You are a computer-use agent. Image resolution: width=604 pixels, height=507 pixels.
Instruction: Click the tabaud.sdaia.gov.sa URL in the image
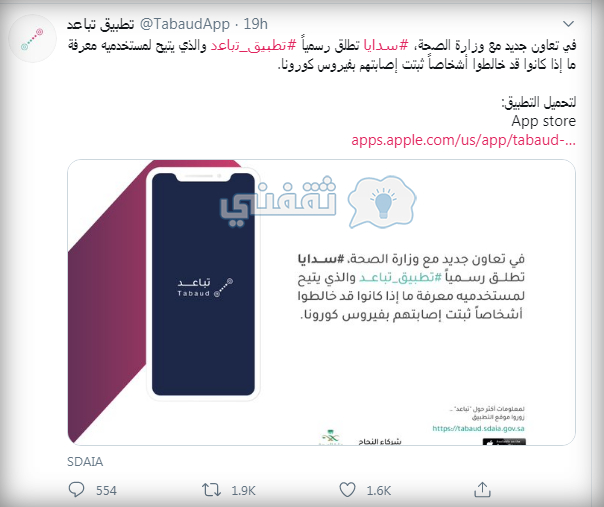coord(478,428)
